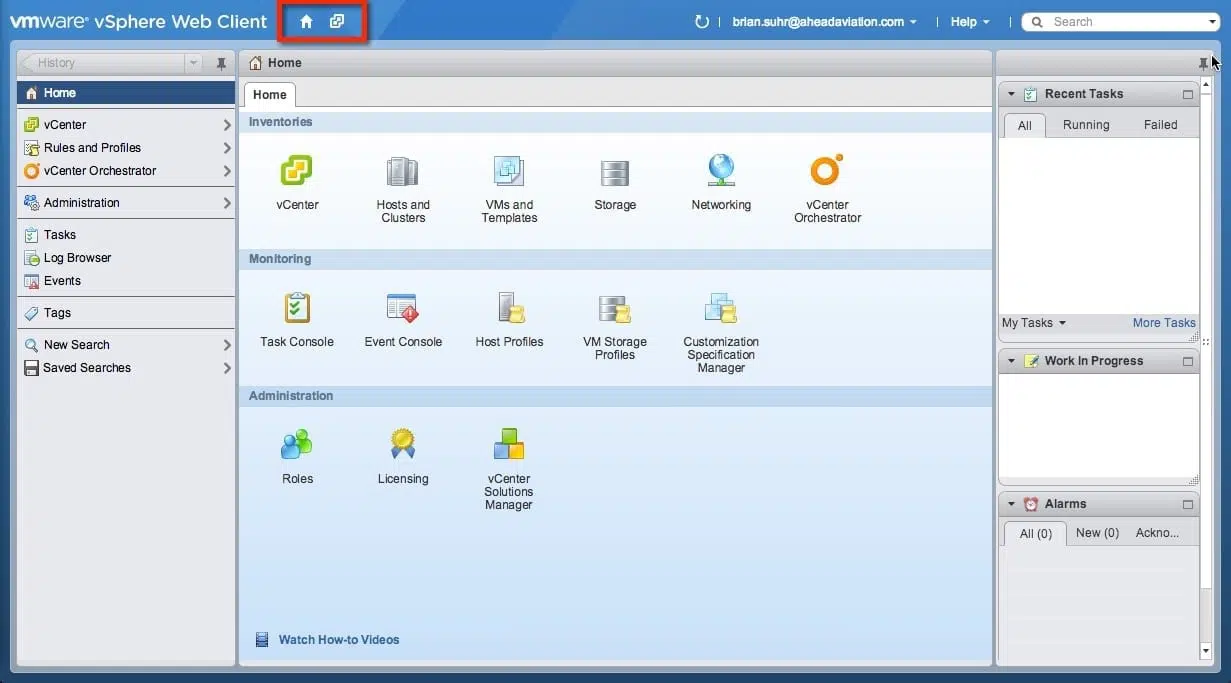Open Customization Specification Manager icon
Image resolution: width=1231 pixels, height=683 pixels.
click(721, 308)
